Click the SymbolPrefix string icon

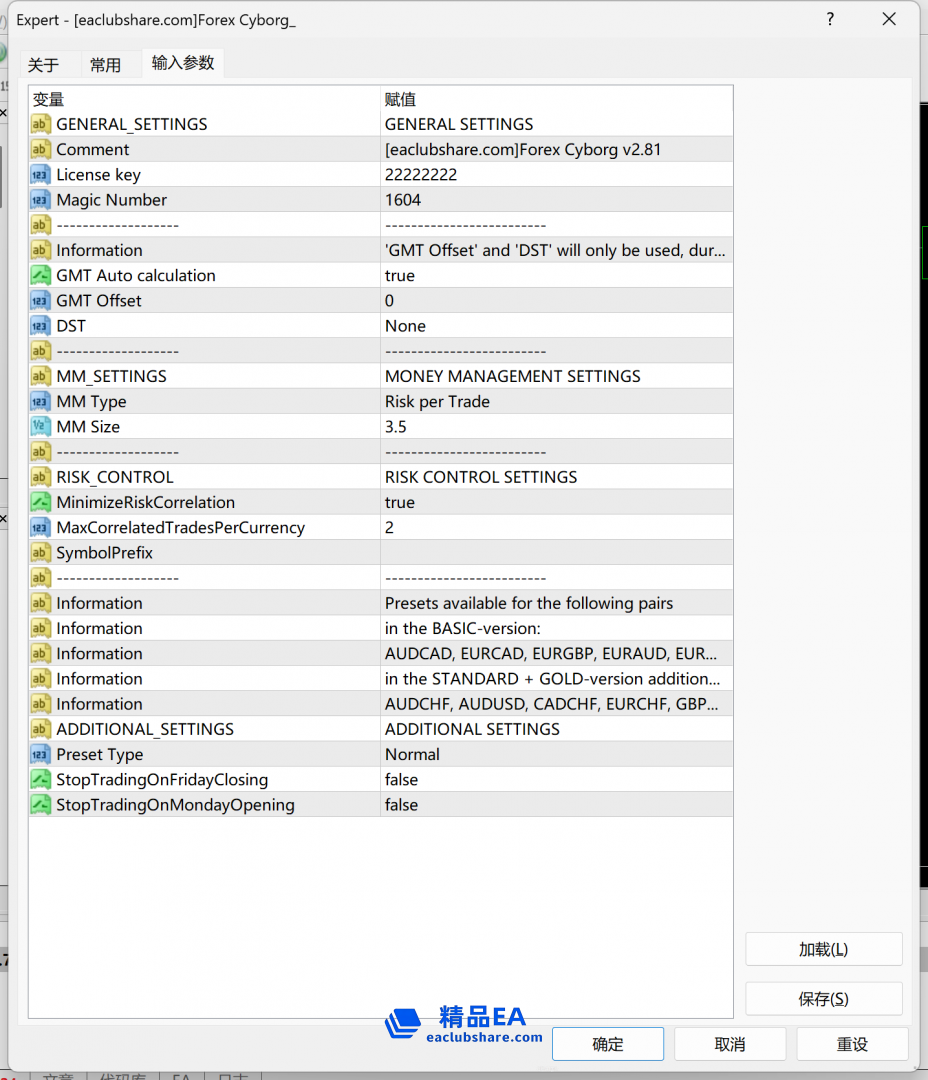pos(40,553)
